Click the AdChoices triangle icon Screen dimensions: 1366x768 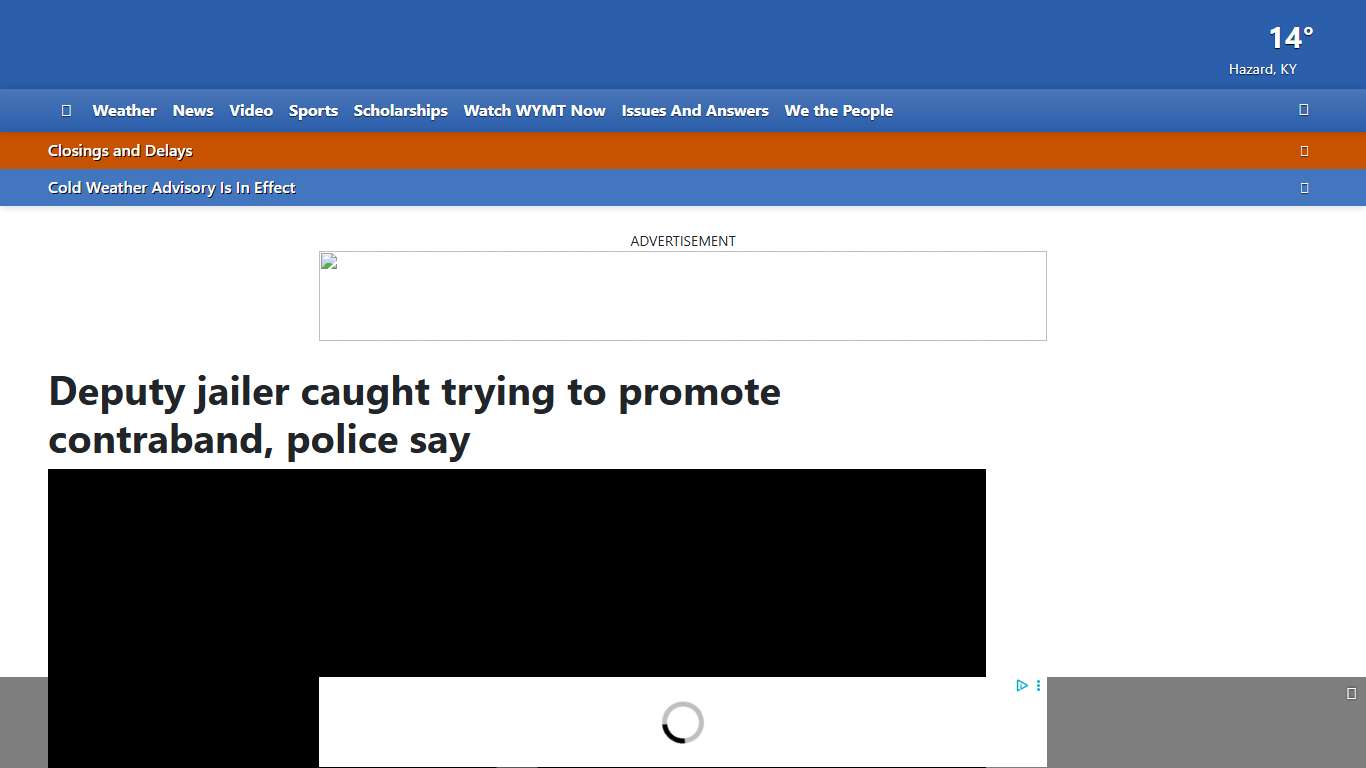click(x=1021, y=686)
